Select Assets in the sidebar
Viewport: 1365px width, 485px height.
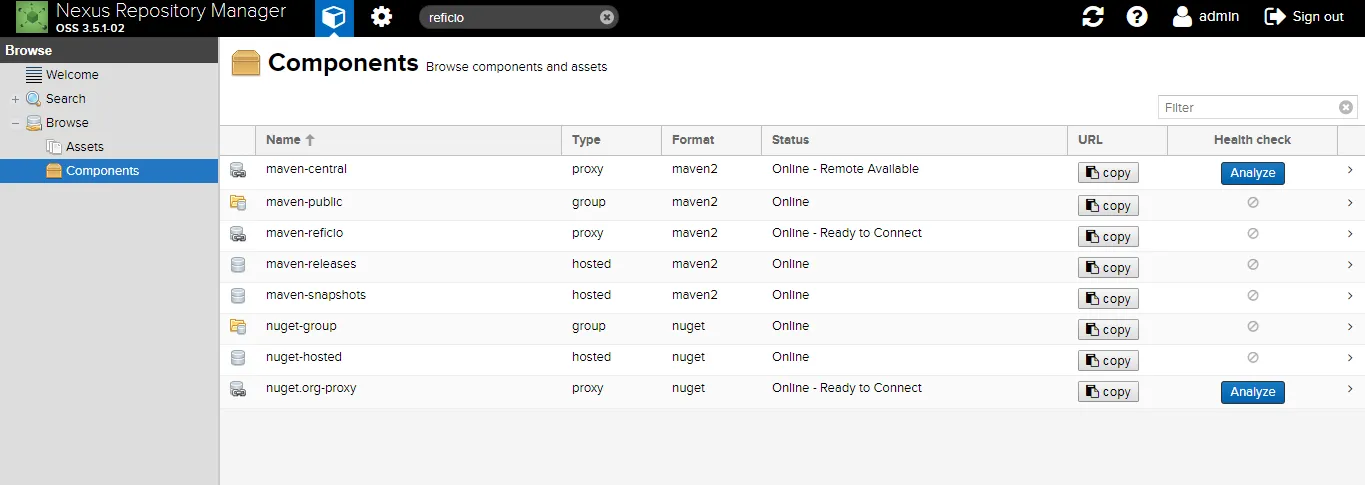point(84,147)
